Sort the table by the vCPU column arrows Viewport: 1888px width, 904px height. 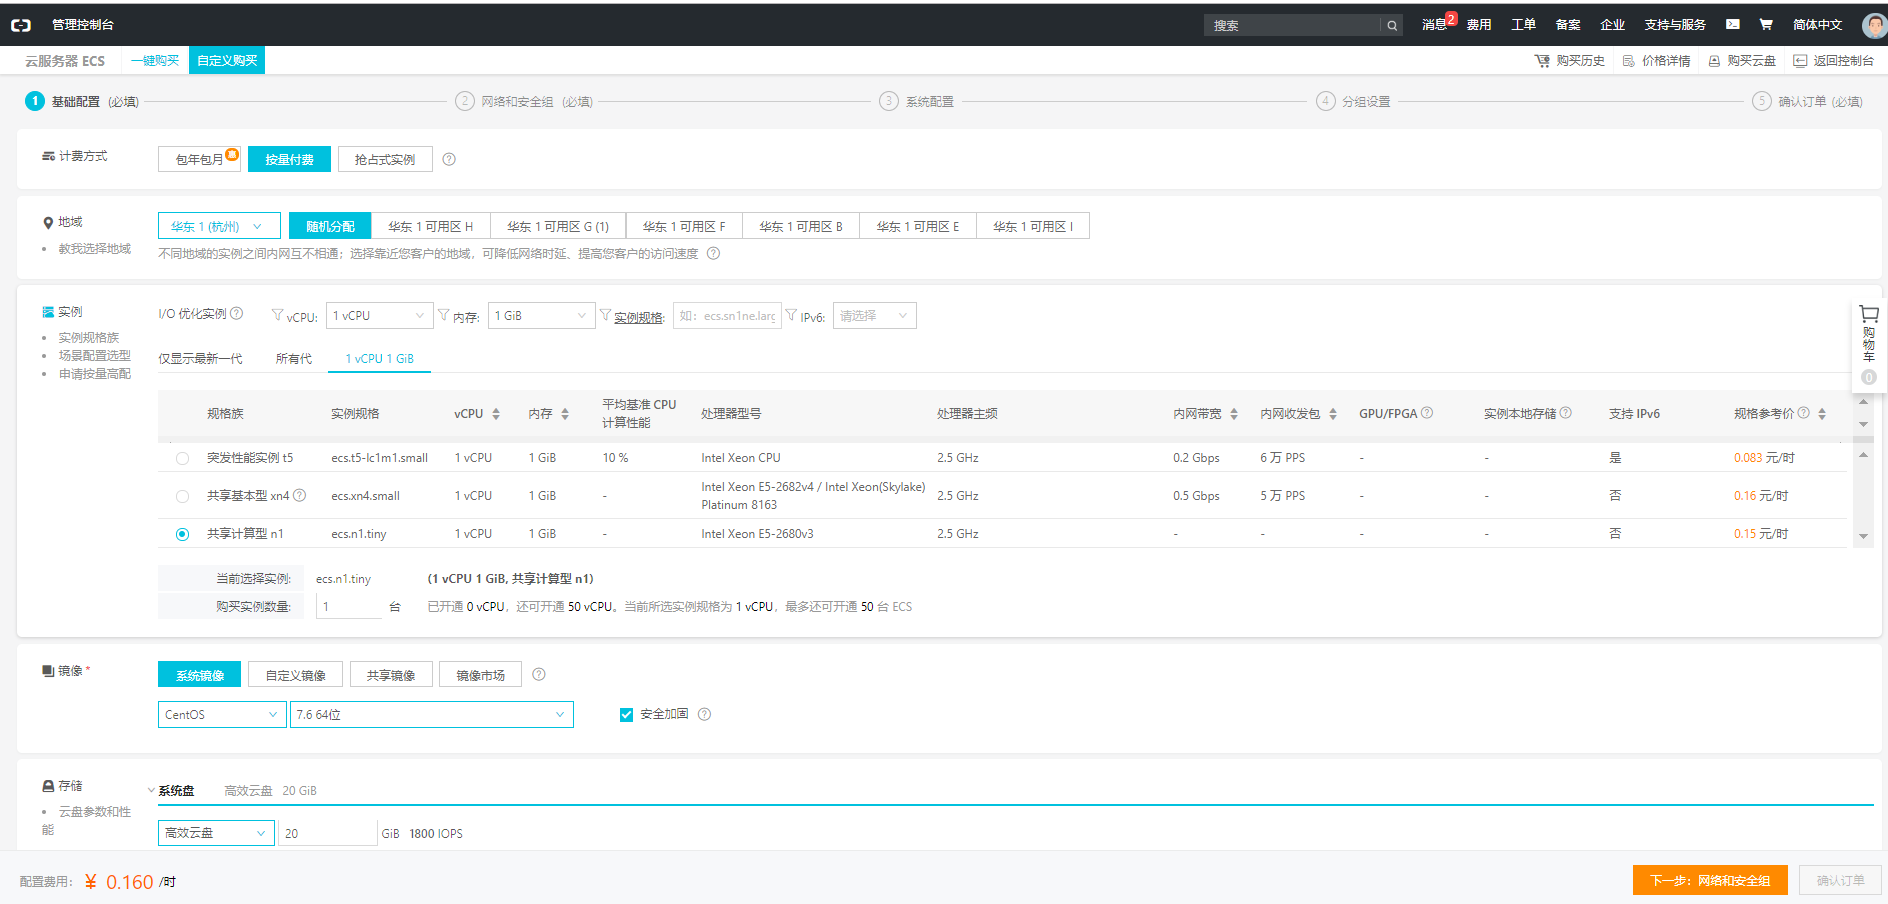pos(496,414)
